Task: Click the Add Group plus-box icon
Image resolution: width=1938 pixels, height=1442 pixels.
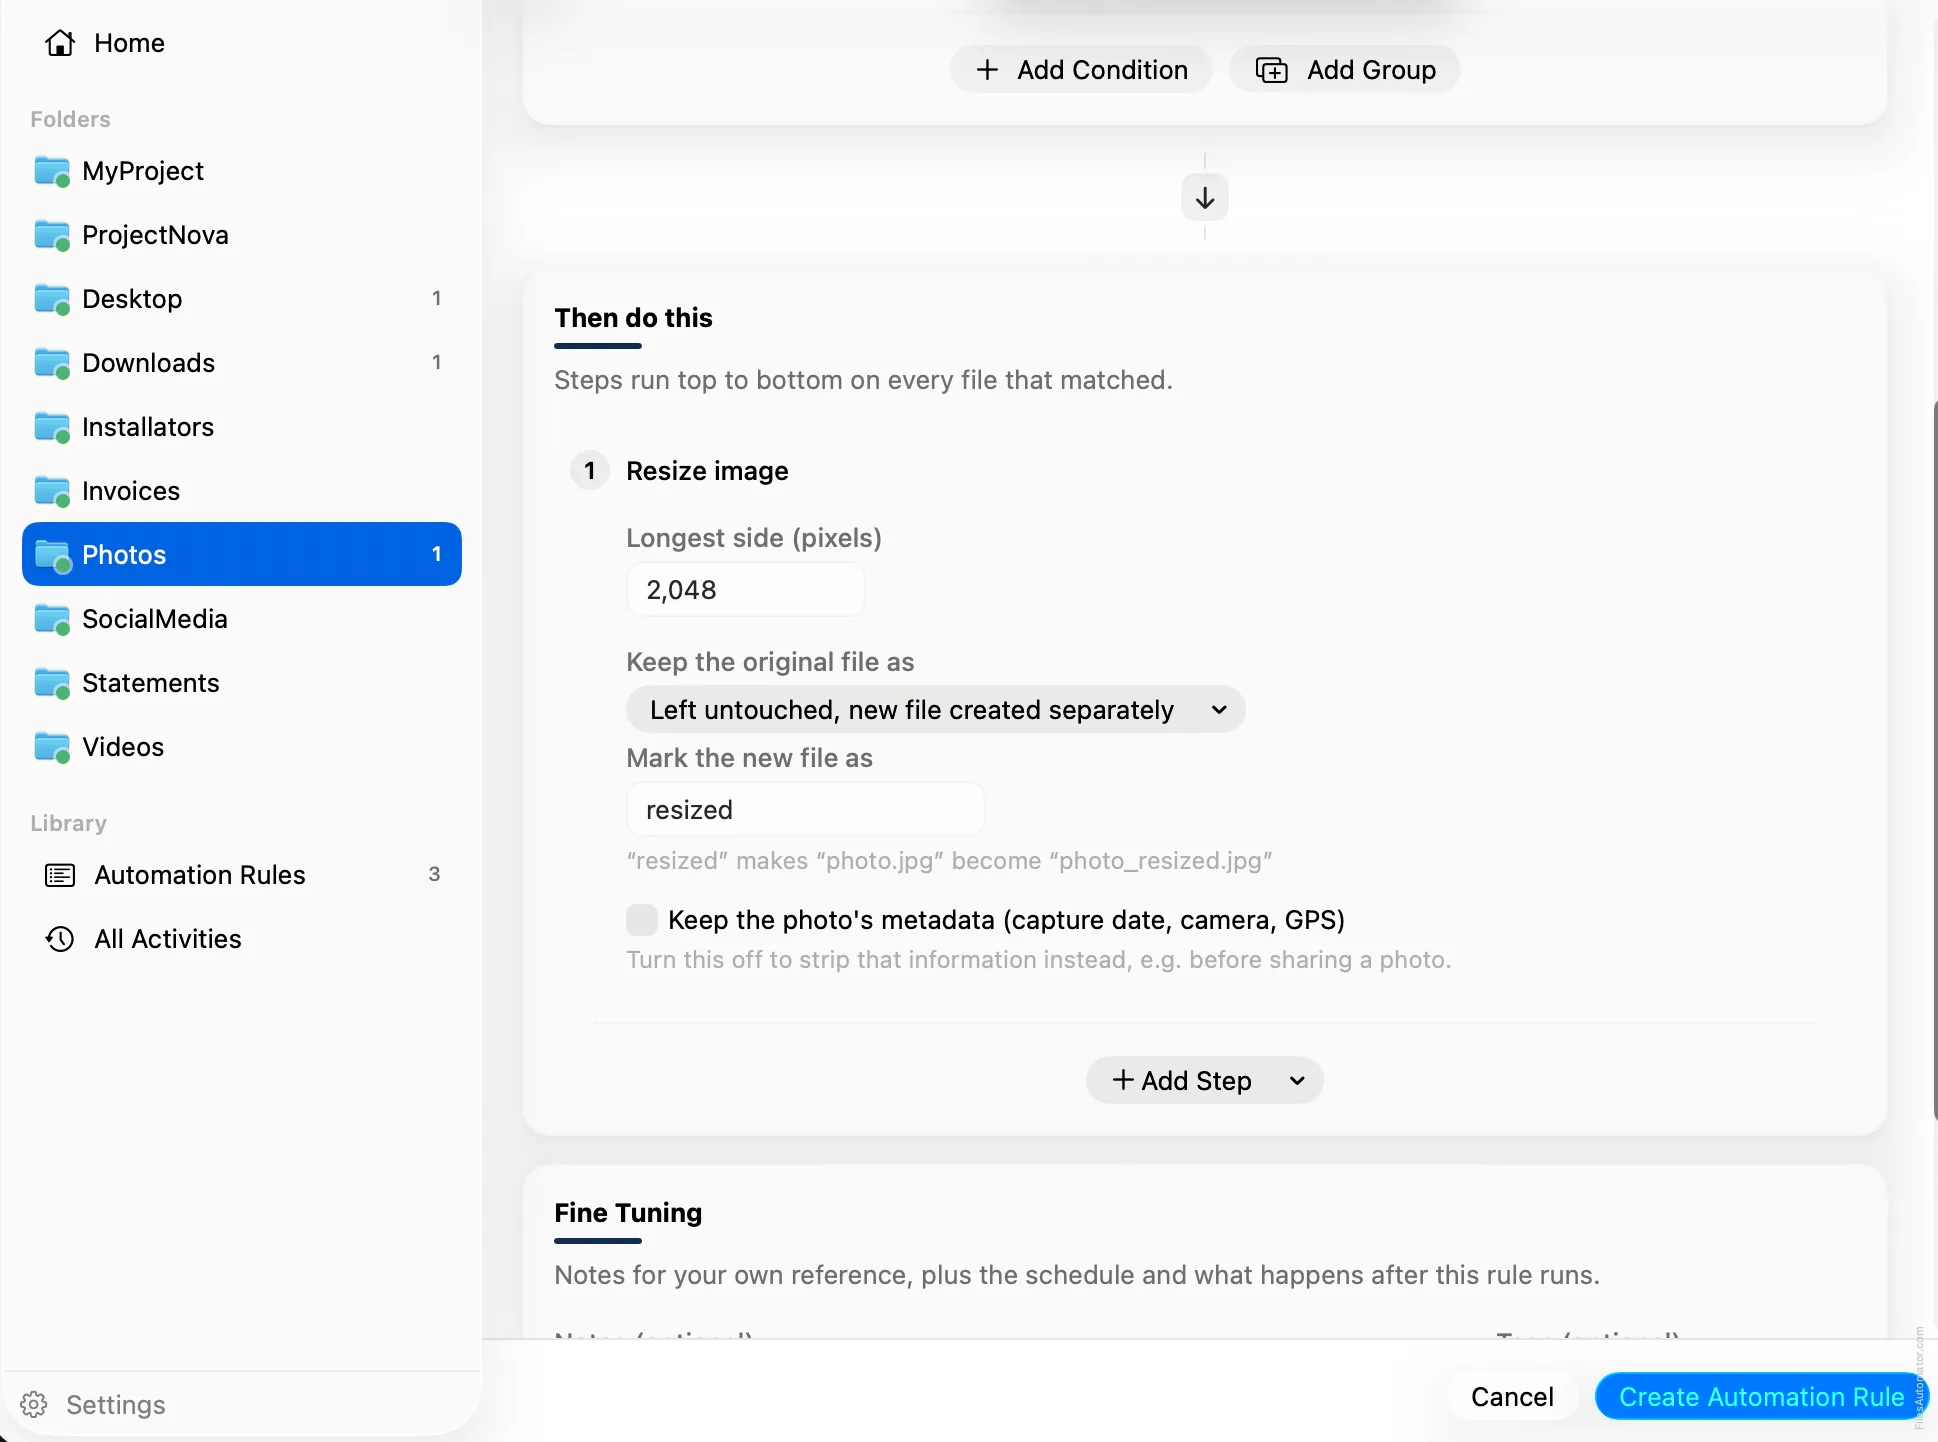Action: pyautogui.click(x=1272, y=70)
